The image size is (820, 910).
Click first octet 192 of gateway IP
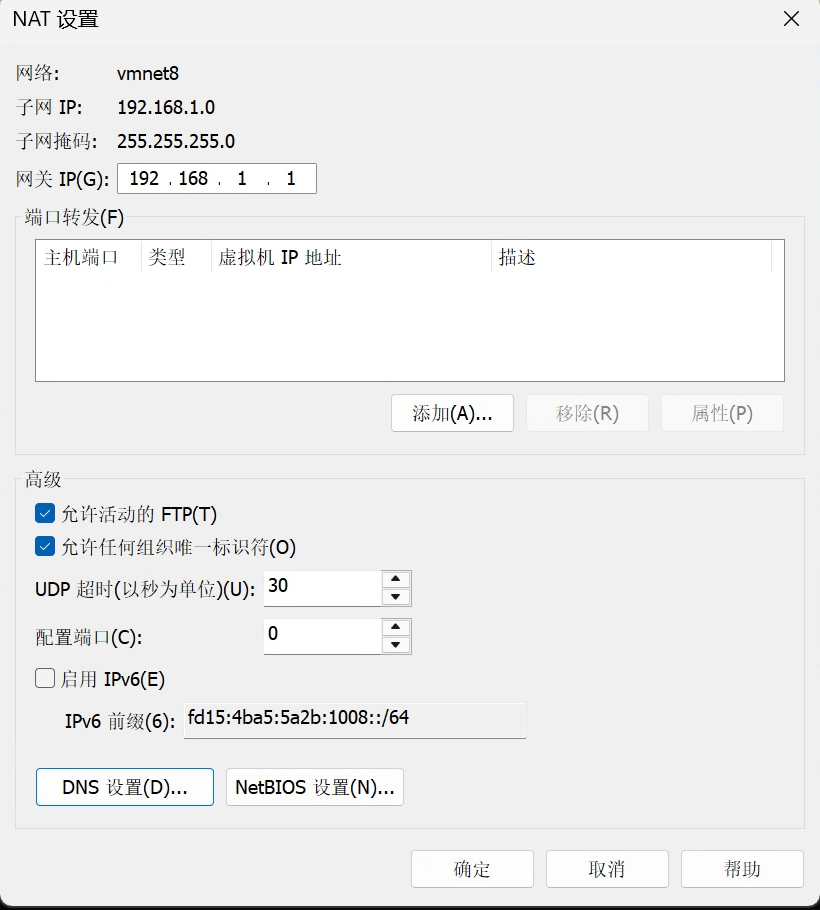(144, 178)
